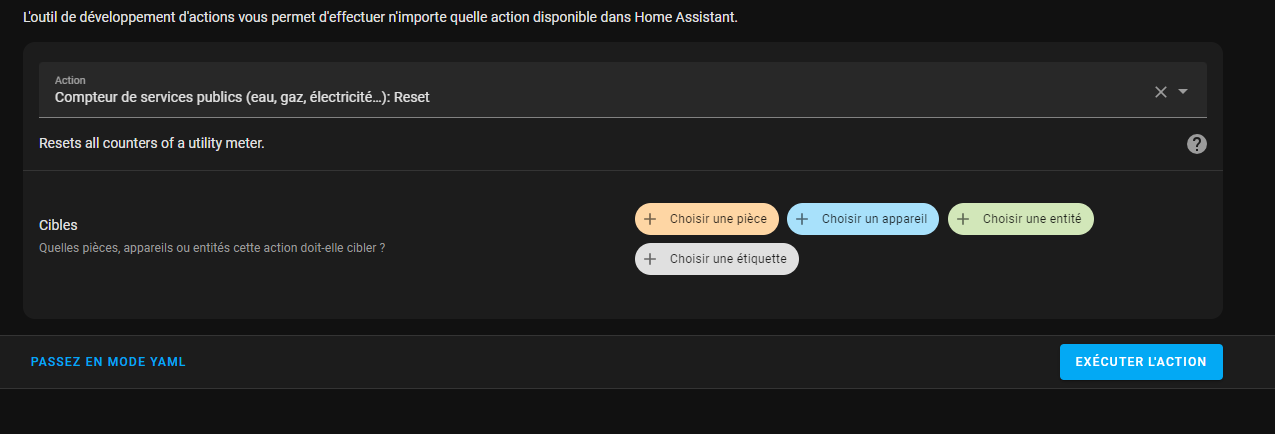This screenshot has height=434, width=1275.
Task: Click the plus icon on Choisir un appareil
Action: pos(802,219)
